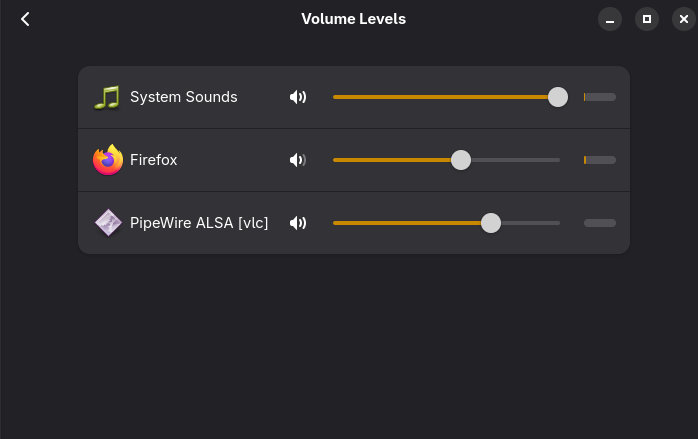Click the Firefox volume slider handle
Image resolution: width=698 pixels, height=439 pixels.
(x=460, y=160)
